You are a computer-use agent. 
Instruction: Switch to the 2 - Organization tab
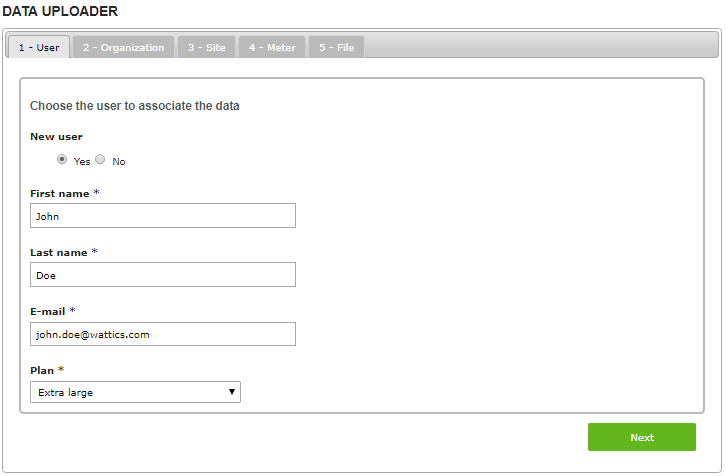pyautogui.click(x=123, y=47)
